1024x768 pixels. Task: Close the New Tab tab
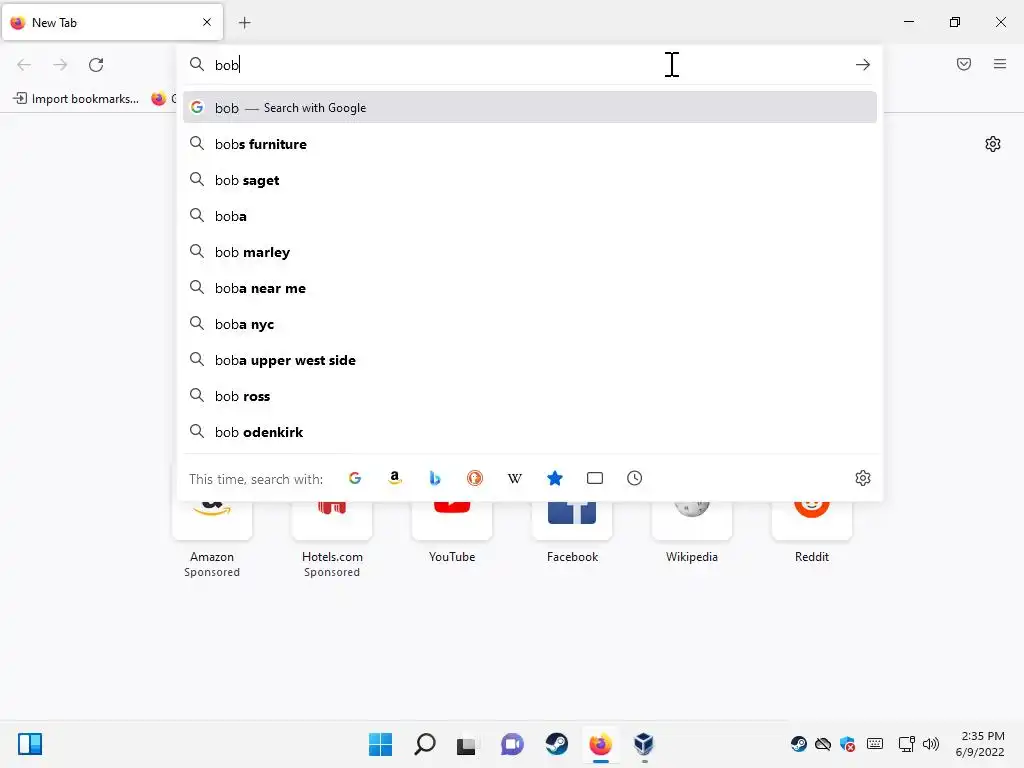pos(207,22)
